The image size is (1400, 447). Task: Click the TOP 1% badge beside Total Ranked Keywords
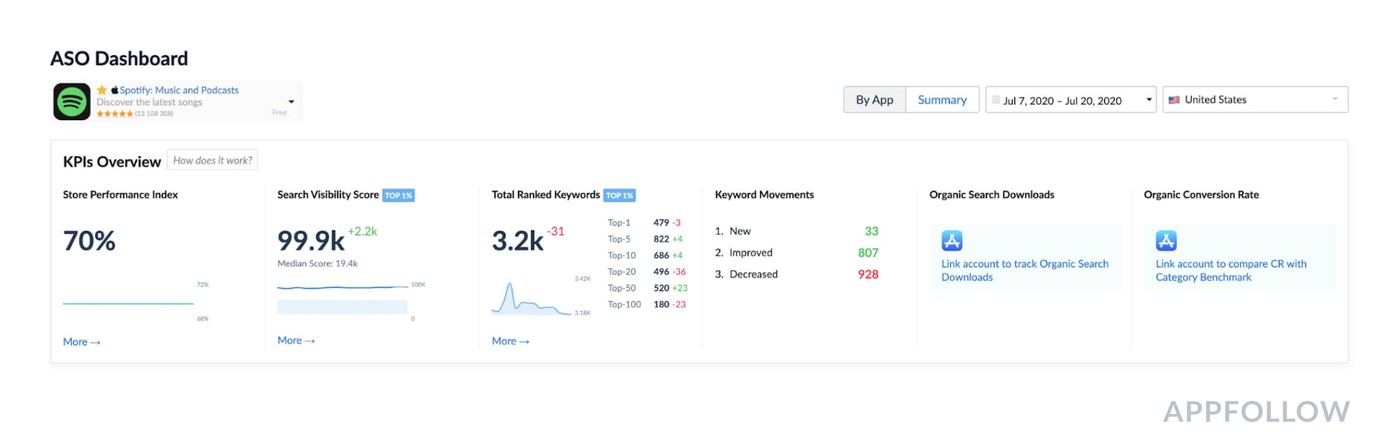tap(619, 195)
